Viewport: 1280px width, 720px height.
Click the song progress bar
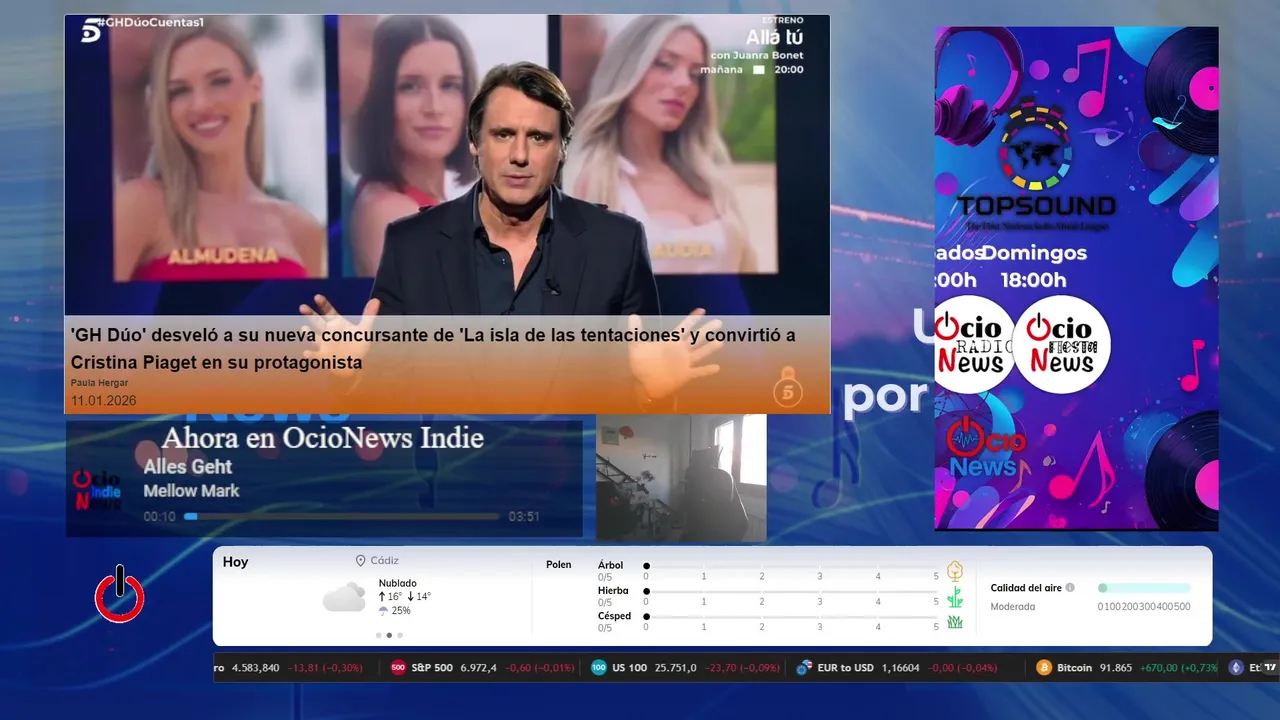(341, 517)
